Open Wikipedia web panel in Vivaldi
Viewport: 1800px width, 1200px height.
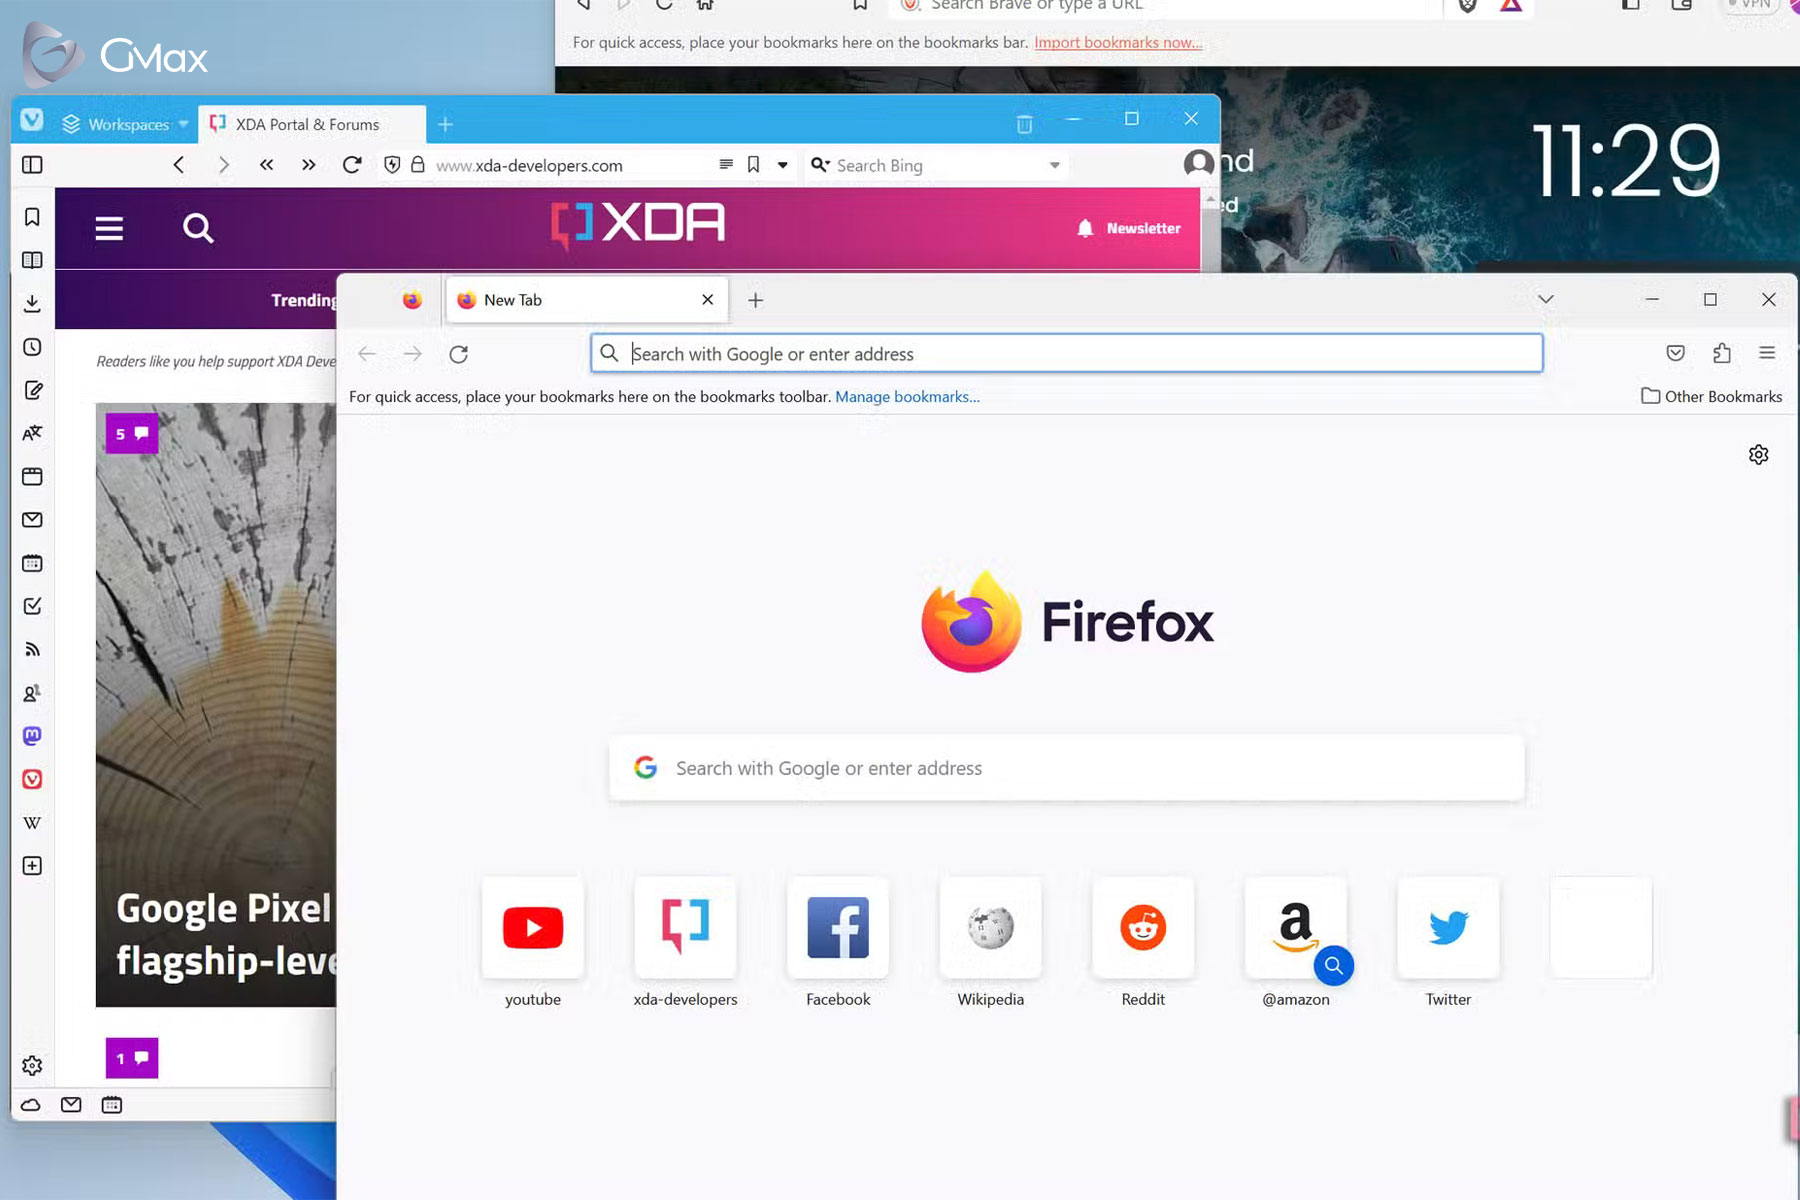[32, 822]
